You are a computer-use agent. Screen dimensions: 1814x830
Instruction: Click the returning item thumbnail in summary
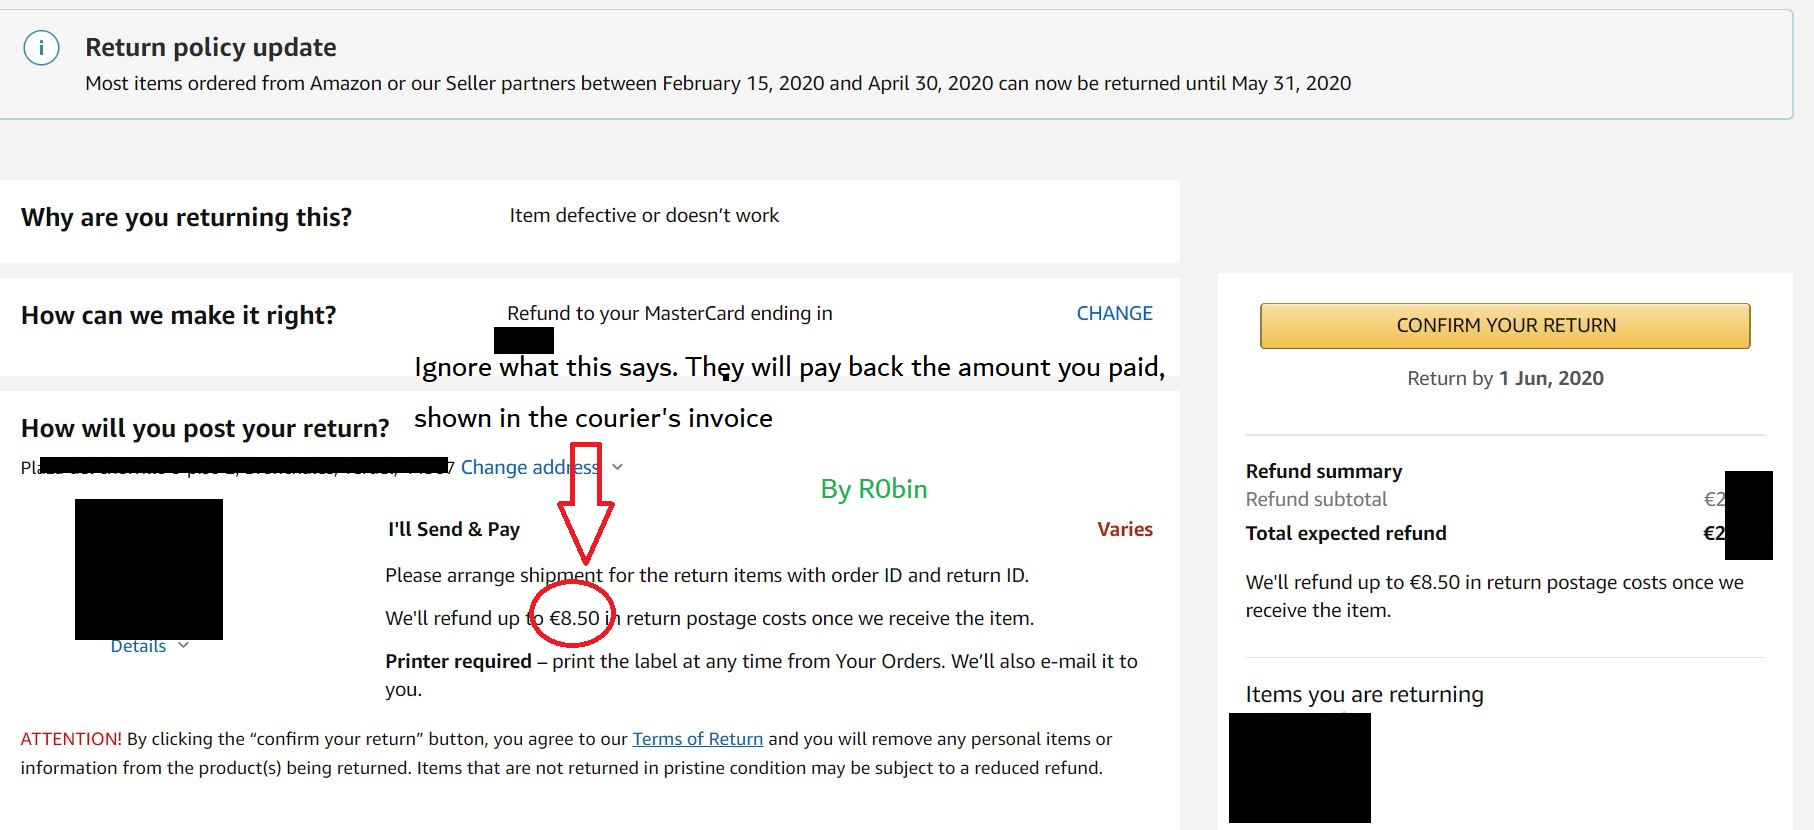coord(1299,768)
